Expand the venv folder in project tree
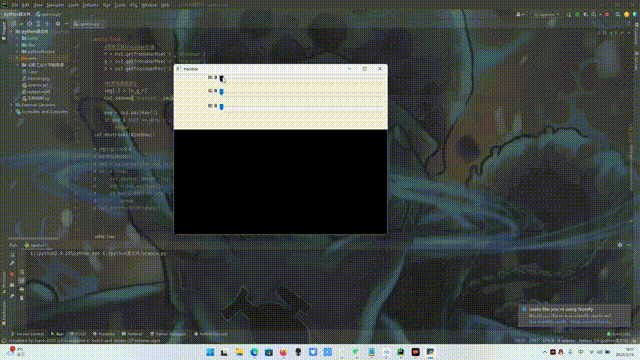640x360 pixels. (18, 58)
